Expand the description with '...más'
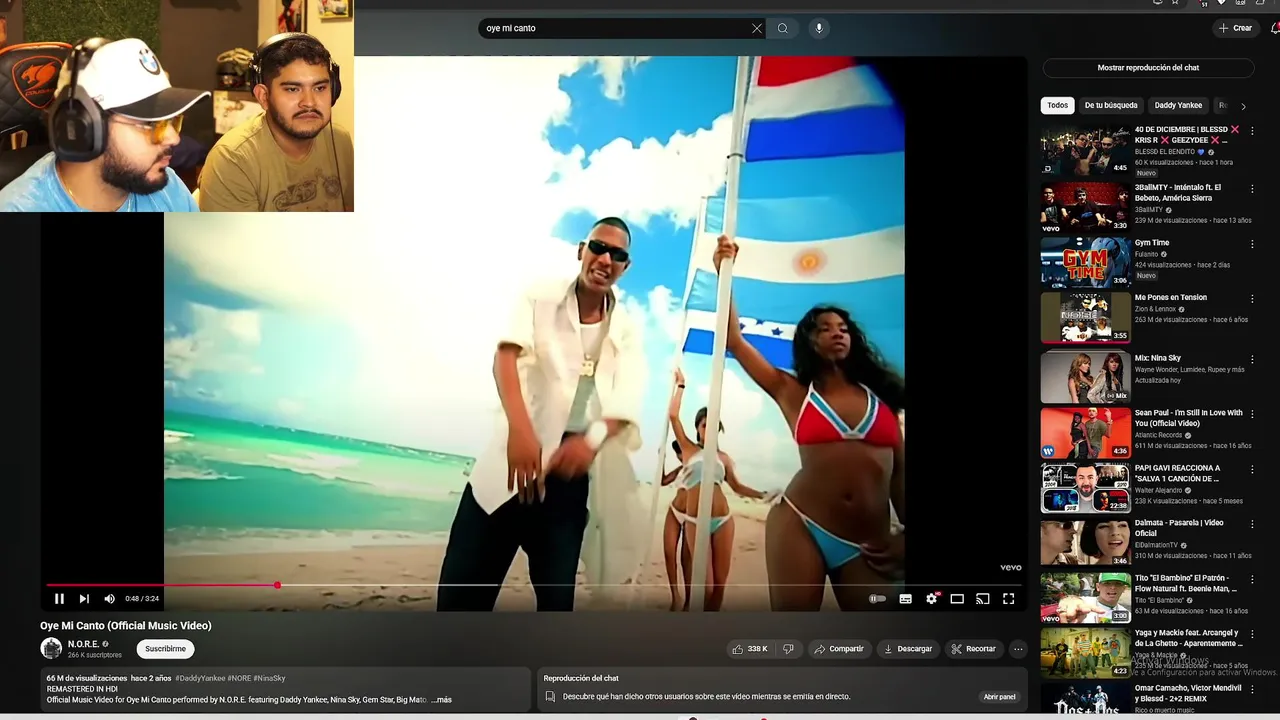This screenshot has height=720, width=1280. (441, 700)
